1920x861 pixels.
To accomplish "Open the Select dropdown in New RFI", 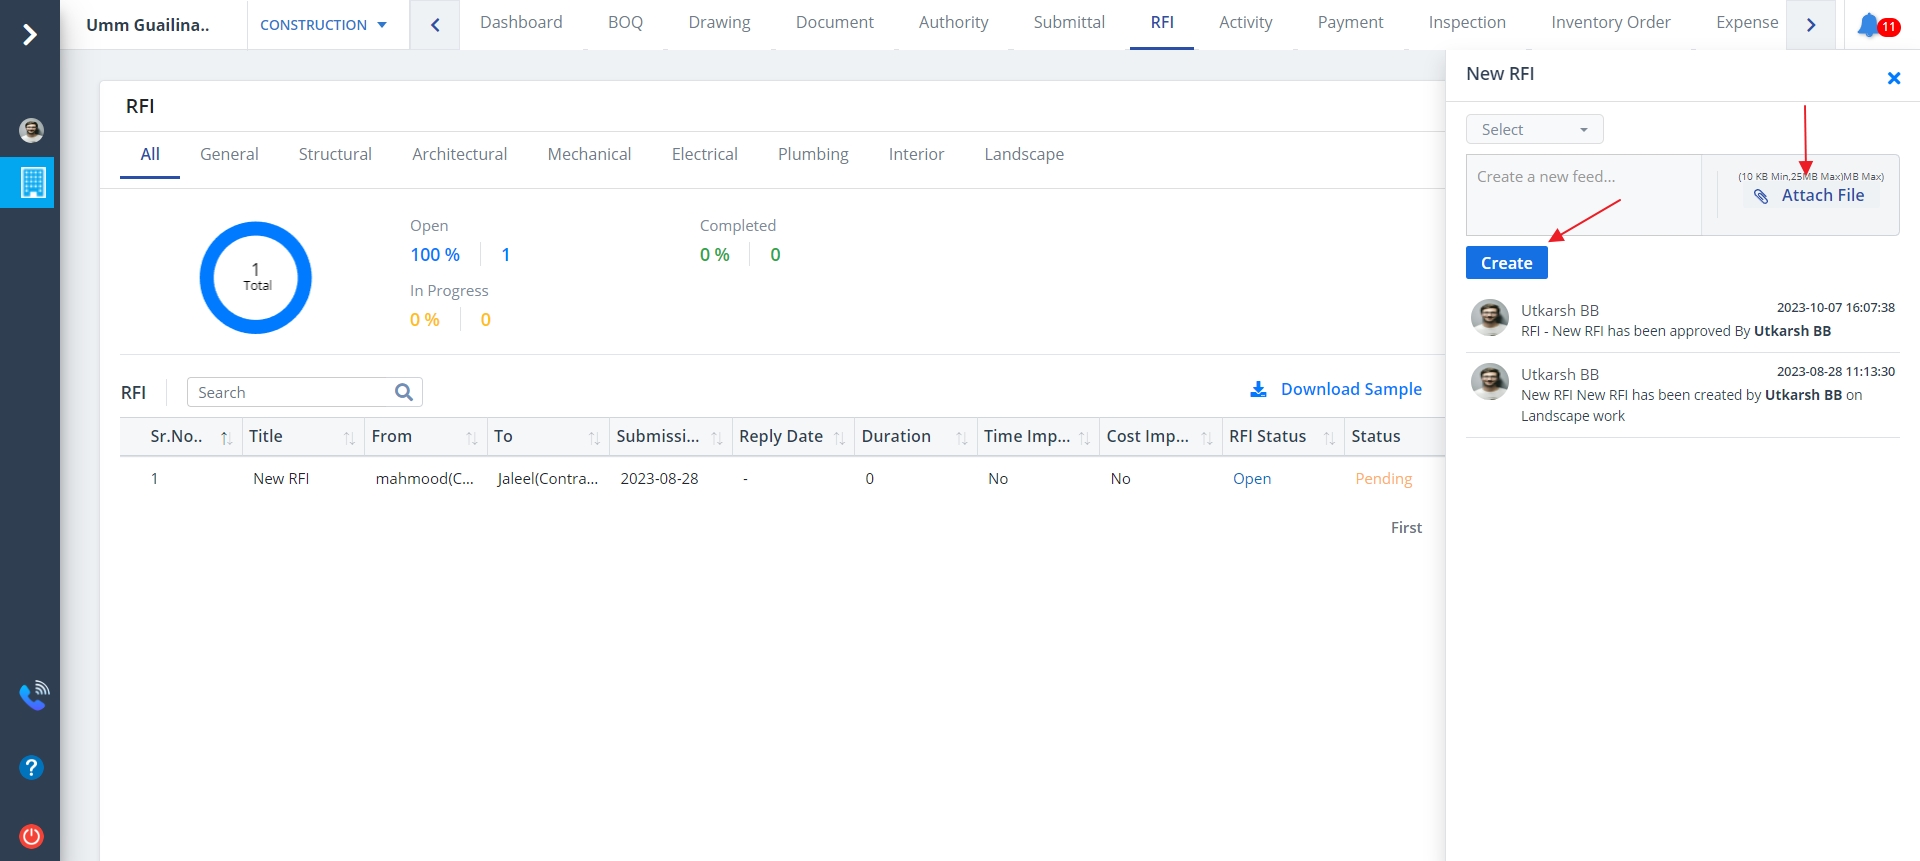I will coord(1534,130).
